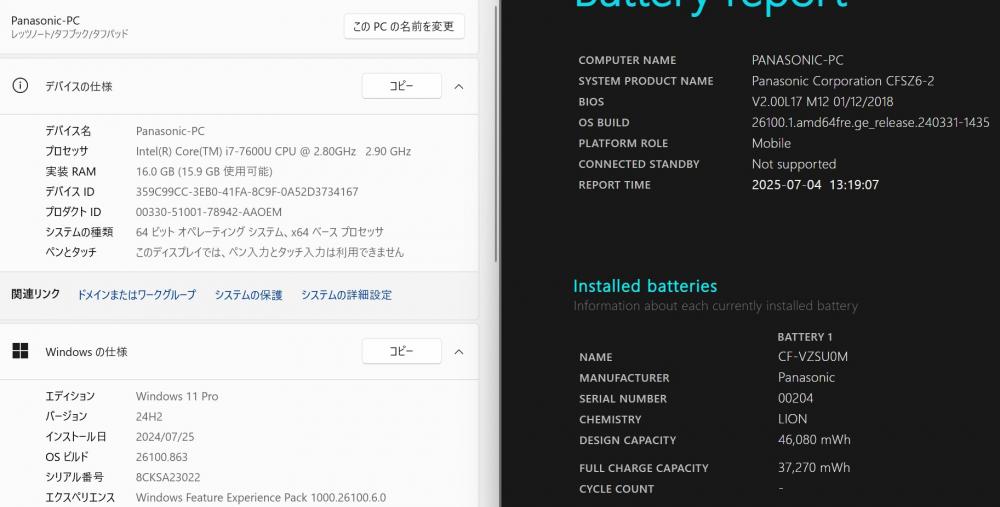Select the ペンとタッチ value text
The height and width of the screenshot is (507, 1000).
pyautogui.click(x=270, y=252)
